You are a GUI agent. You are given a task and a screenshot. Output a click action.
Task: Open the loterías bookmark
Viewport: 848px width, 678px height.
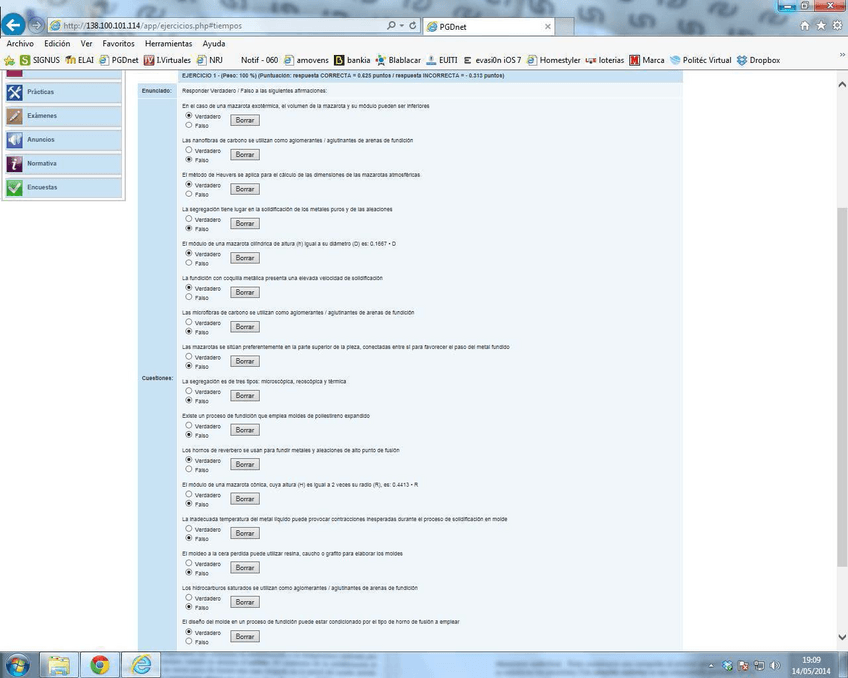(605, 60)
